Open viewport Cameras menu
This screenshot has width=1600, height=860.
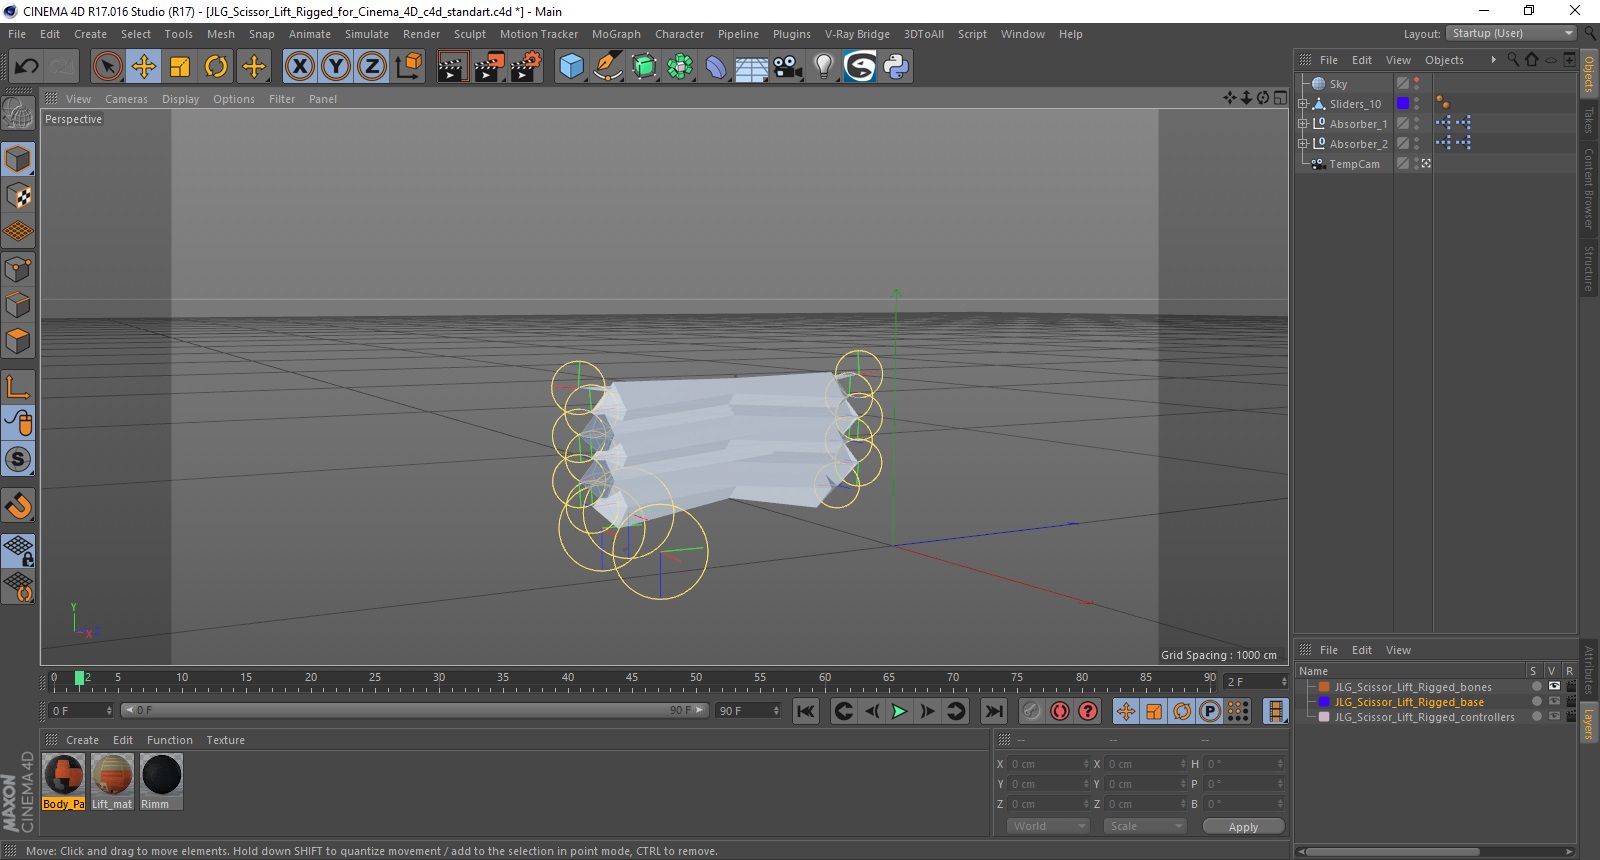click(x=126, y=99)
